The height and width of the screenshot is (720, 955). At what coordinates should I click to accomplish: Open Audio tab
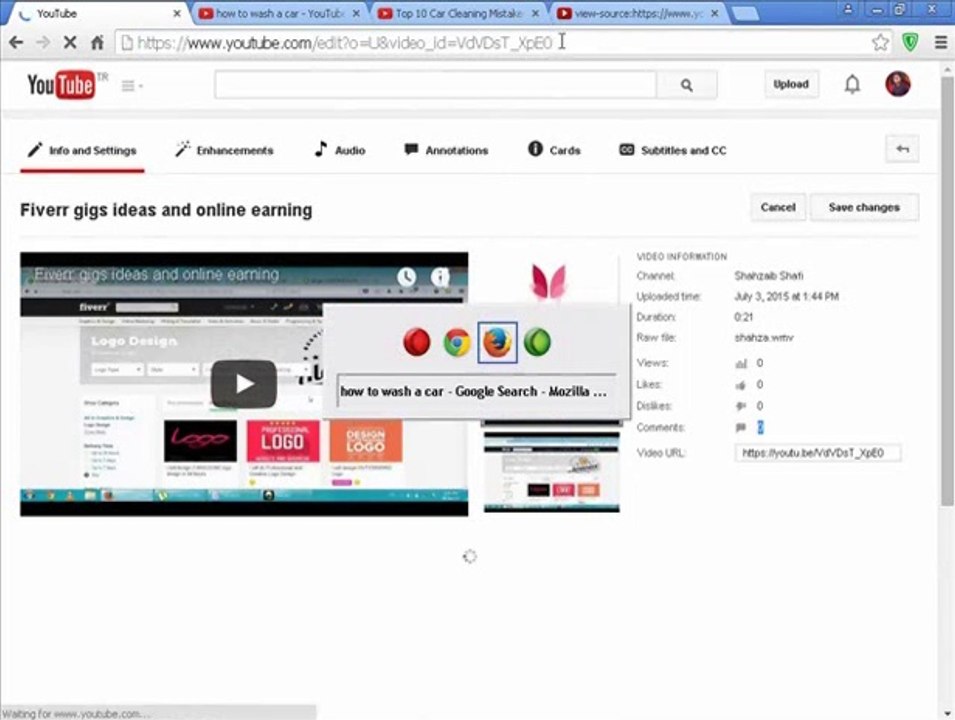pyautogui.click(x=340, y=150)
